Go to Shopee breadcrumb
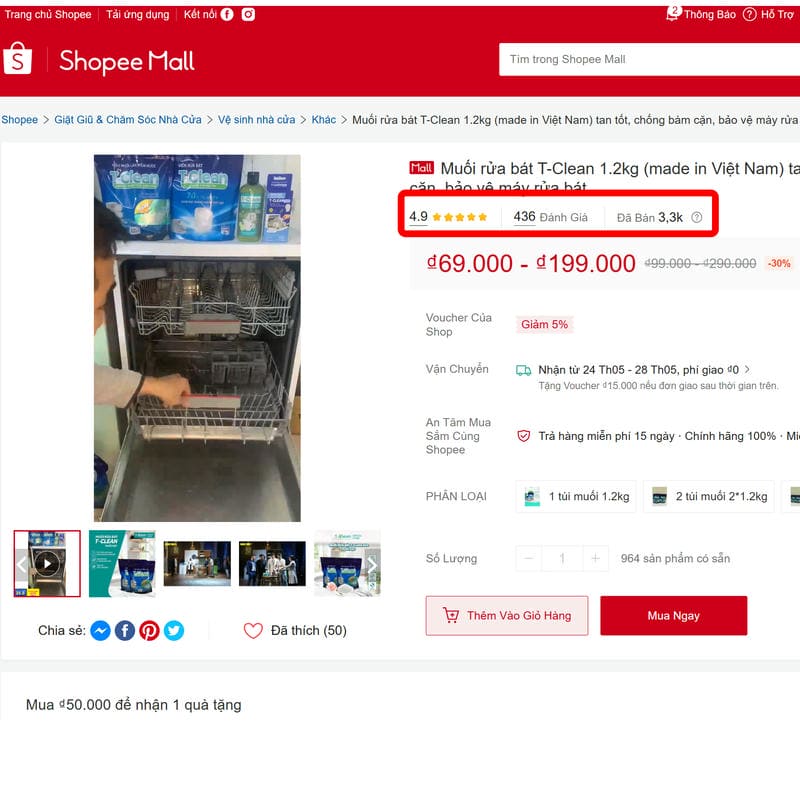 pyautogui.click(x=19, y=119)
